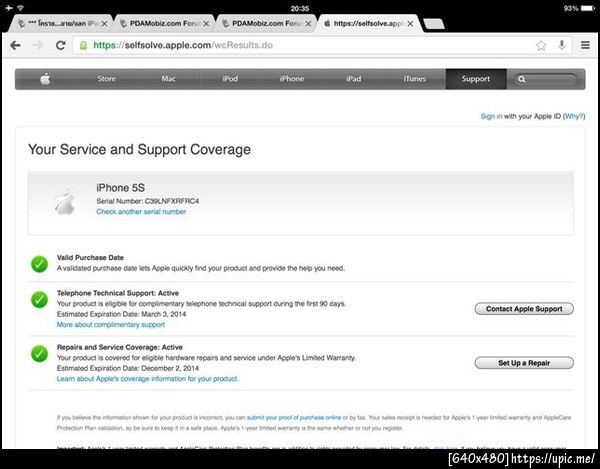Open Support in the Apple navigation
This screenshot has height=469, width=600.
pyautogui.click(x=476, y=79)
